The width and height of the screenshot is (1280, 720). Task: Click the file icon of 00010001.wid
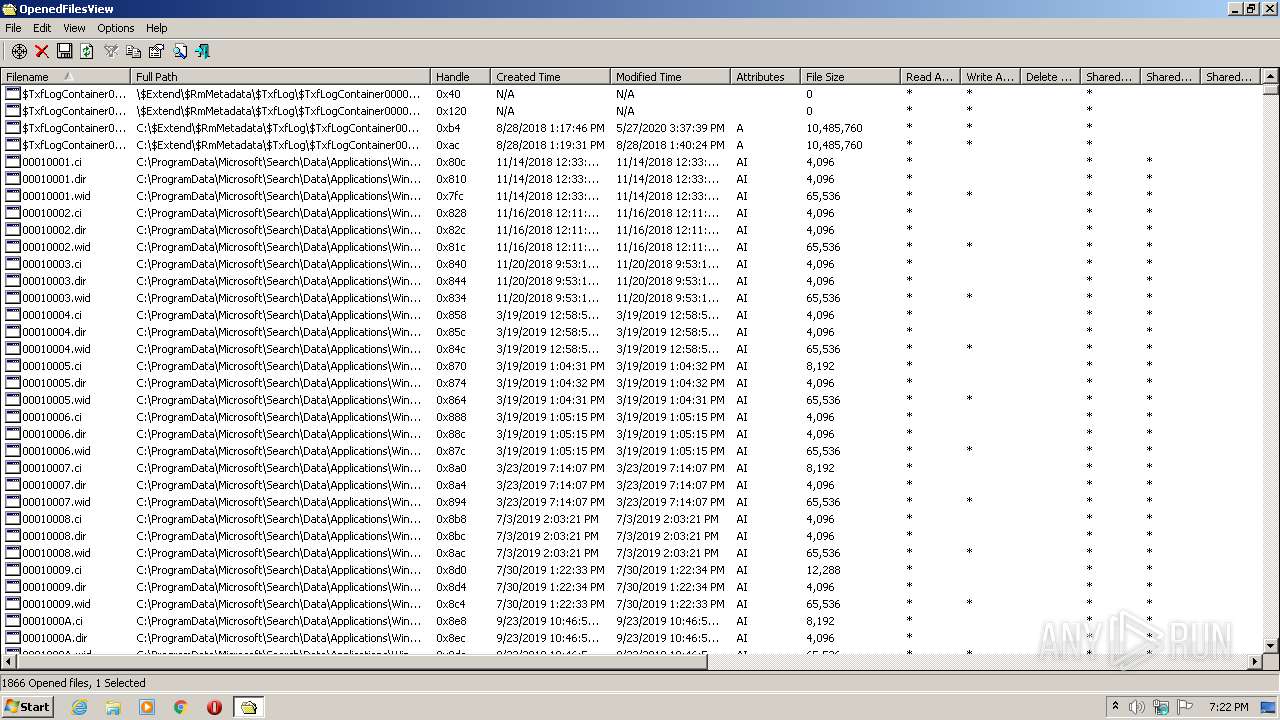(13, 196)
